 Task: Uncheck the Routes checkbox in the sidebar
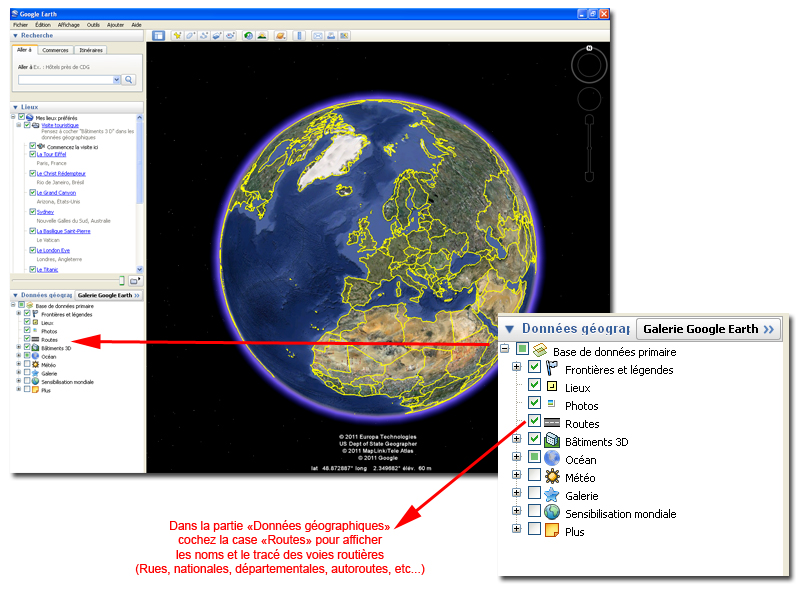[27, 339]
